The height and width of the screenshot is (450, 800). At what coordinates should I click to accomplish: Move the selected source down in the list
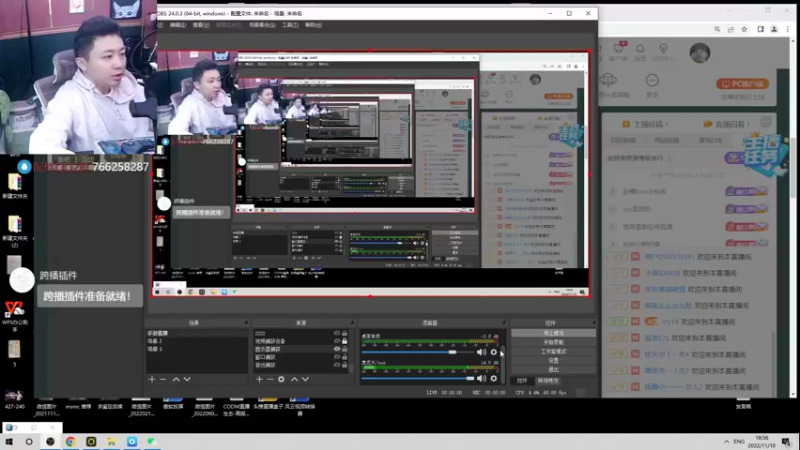point(306,379)
